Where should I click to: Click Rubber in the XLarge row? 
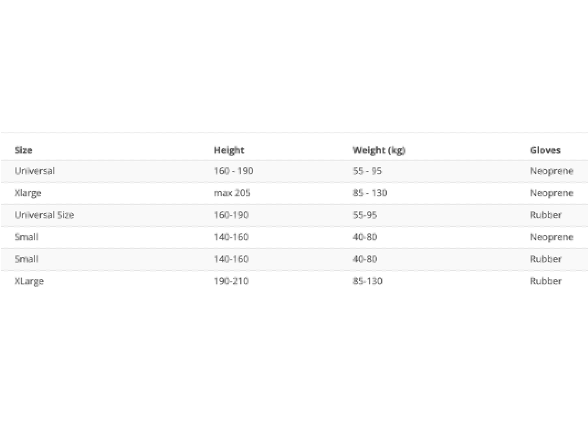(546, 281)
